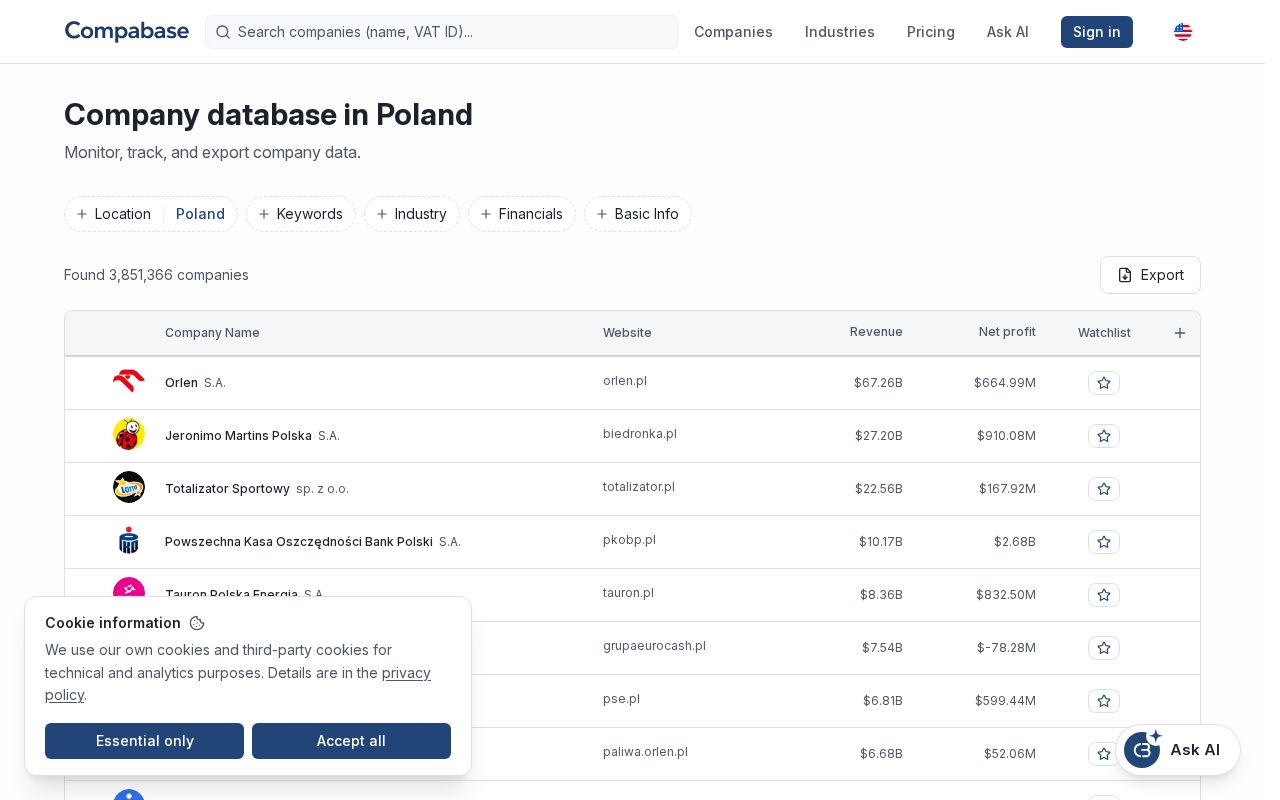Expand the Industry filter
Screen dimensions: 1280x800
pyautogui.click(x=412, y=214)
